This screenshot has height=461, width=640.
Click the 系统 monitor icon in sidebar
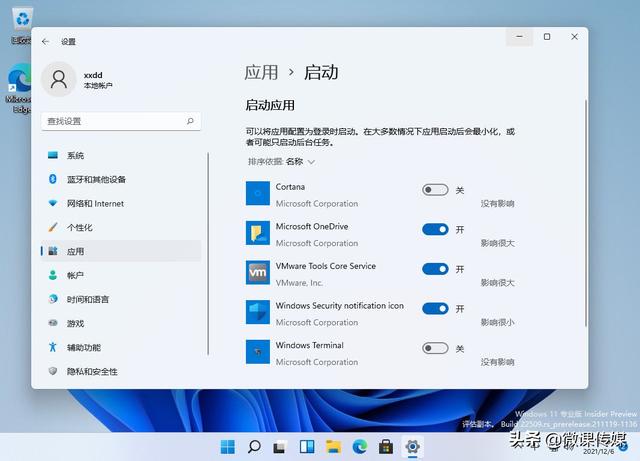point(53,155)
